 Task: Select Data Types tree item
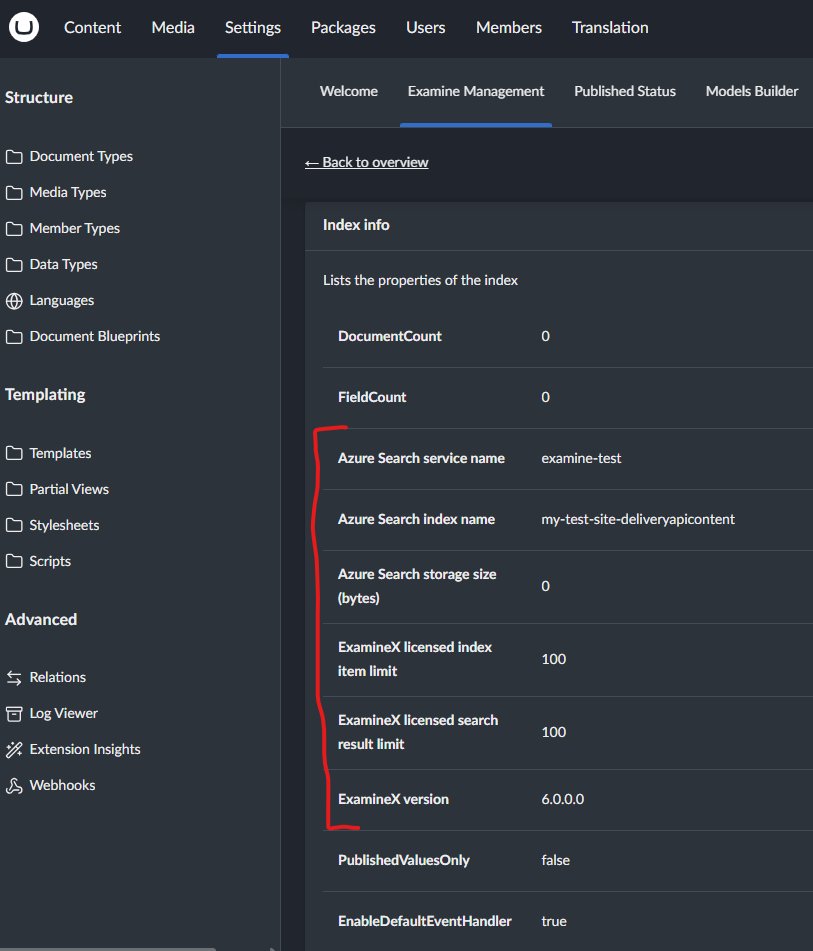[64, 264]
